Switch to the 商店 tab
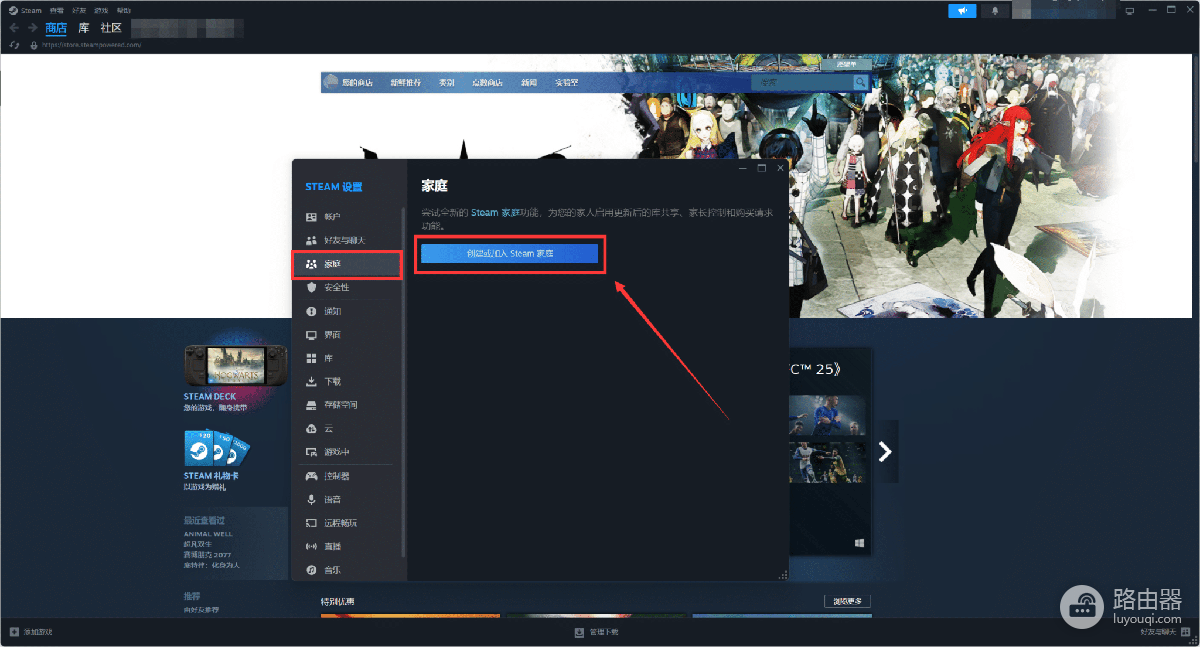The width and height of the screenshot is (1200, 647). click(x=56, y=28)
